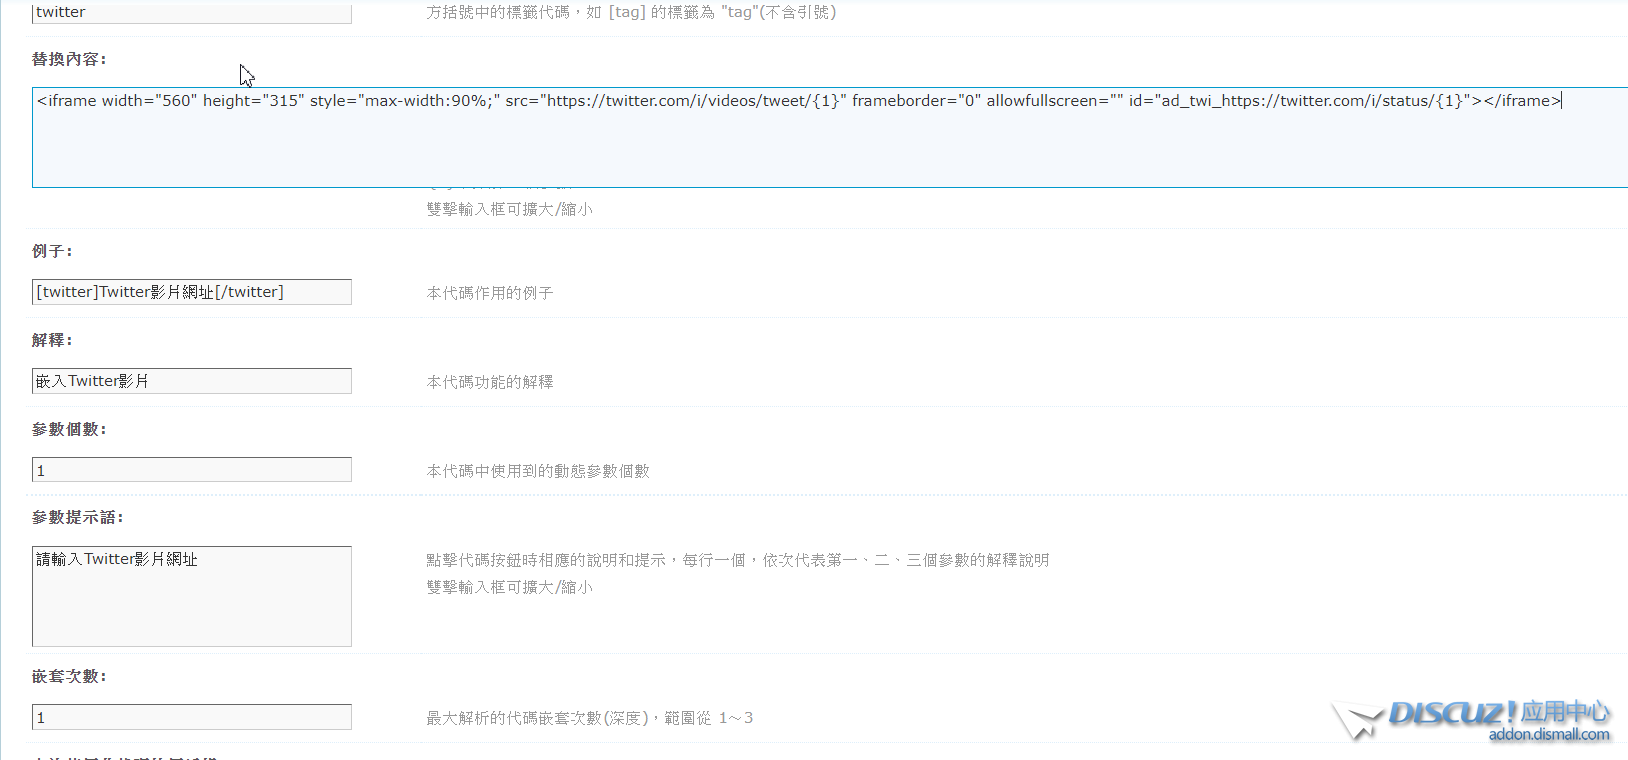
Task: Click the tag code hint mentioning [tag]
Action: click(x=630, y=13)
